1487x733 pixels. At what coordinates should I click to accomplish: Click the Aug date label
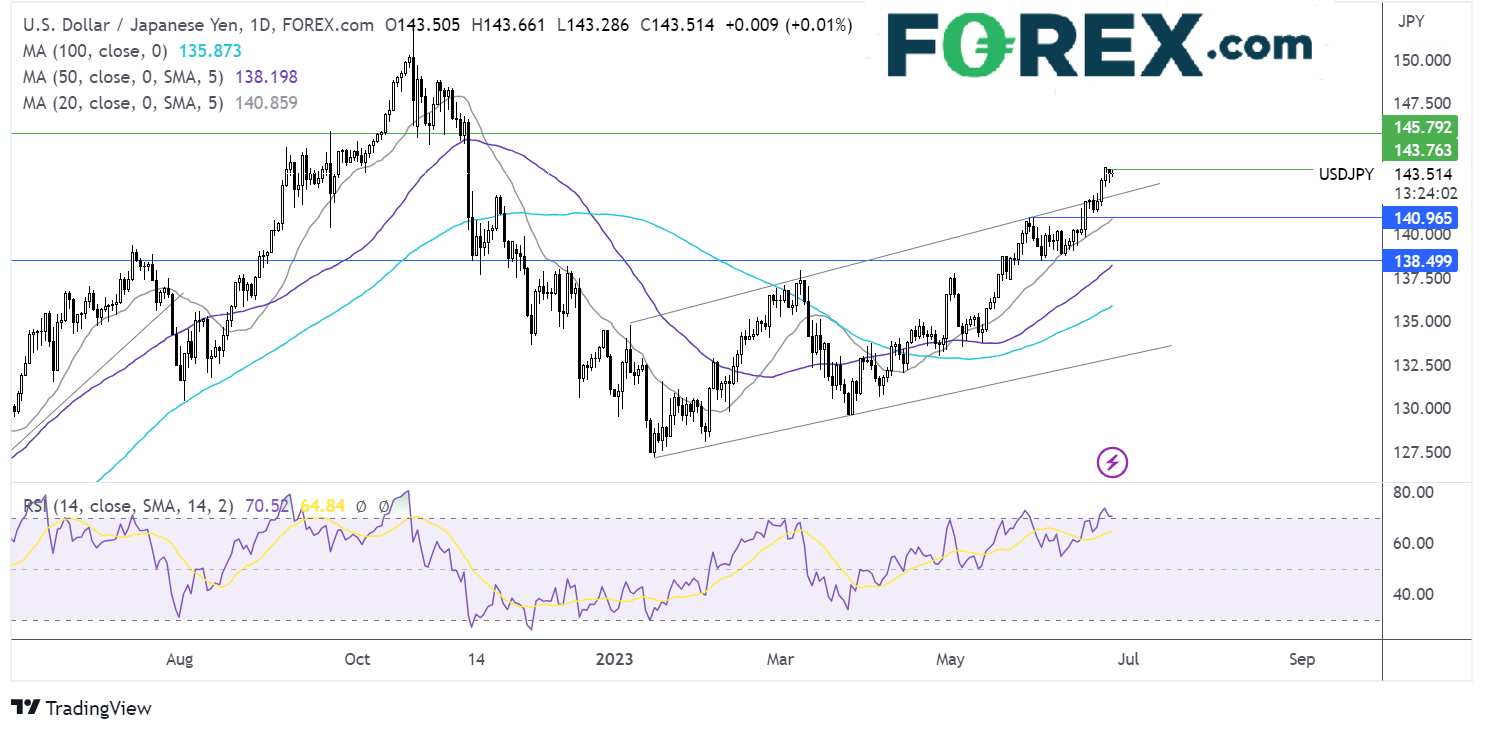[x=179, y=659]
